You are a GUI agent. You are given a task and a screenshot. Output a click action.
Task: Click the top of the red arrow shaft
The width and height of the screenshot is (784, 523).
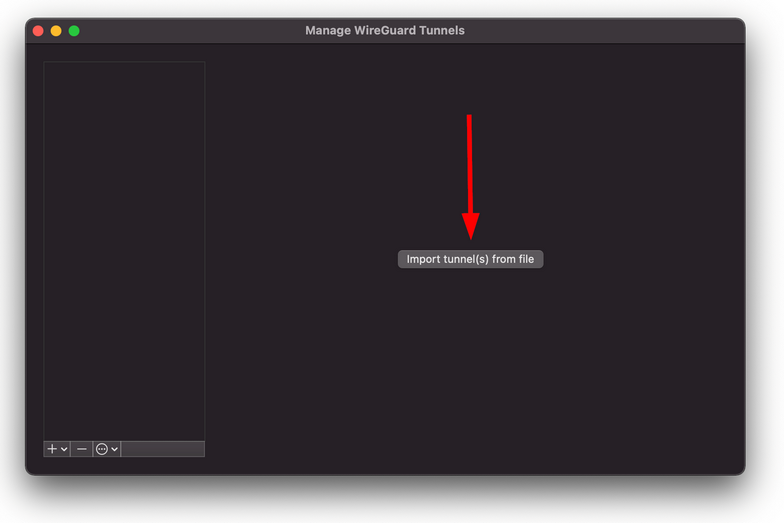point(469,122)
